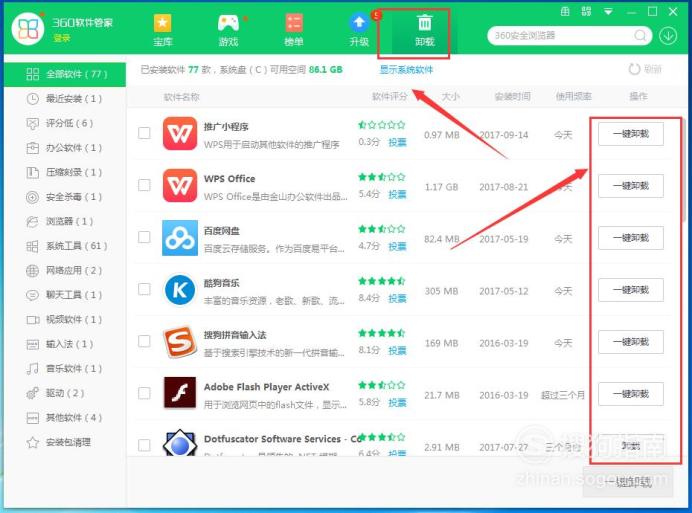Select 视频软件 (1) category
Screen dimensions: 692x513
click(65, 319)
